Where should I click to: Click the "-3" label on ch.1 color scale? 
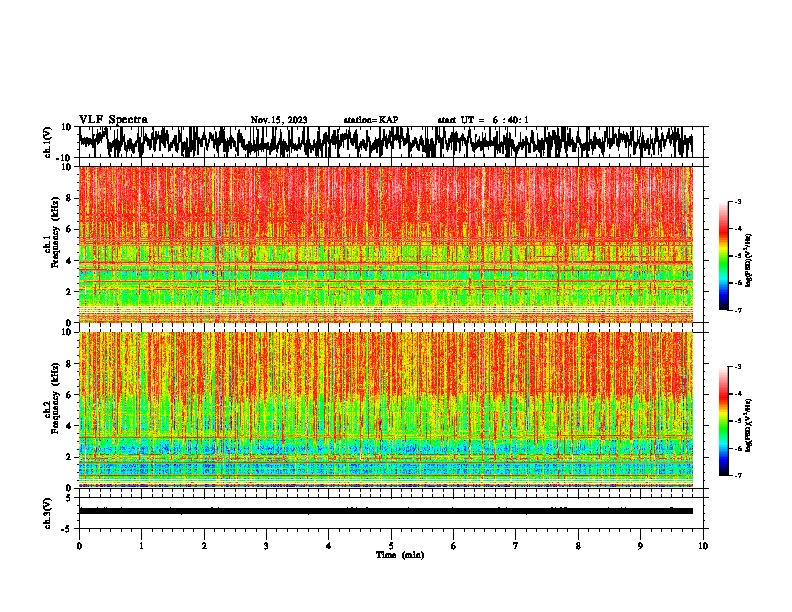[x=737, y=202]
